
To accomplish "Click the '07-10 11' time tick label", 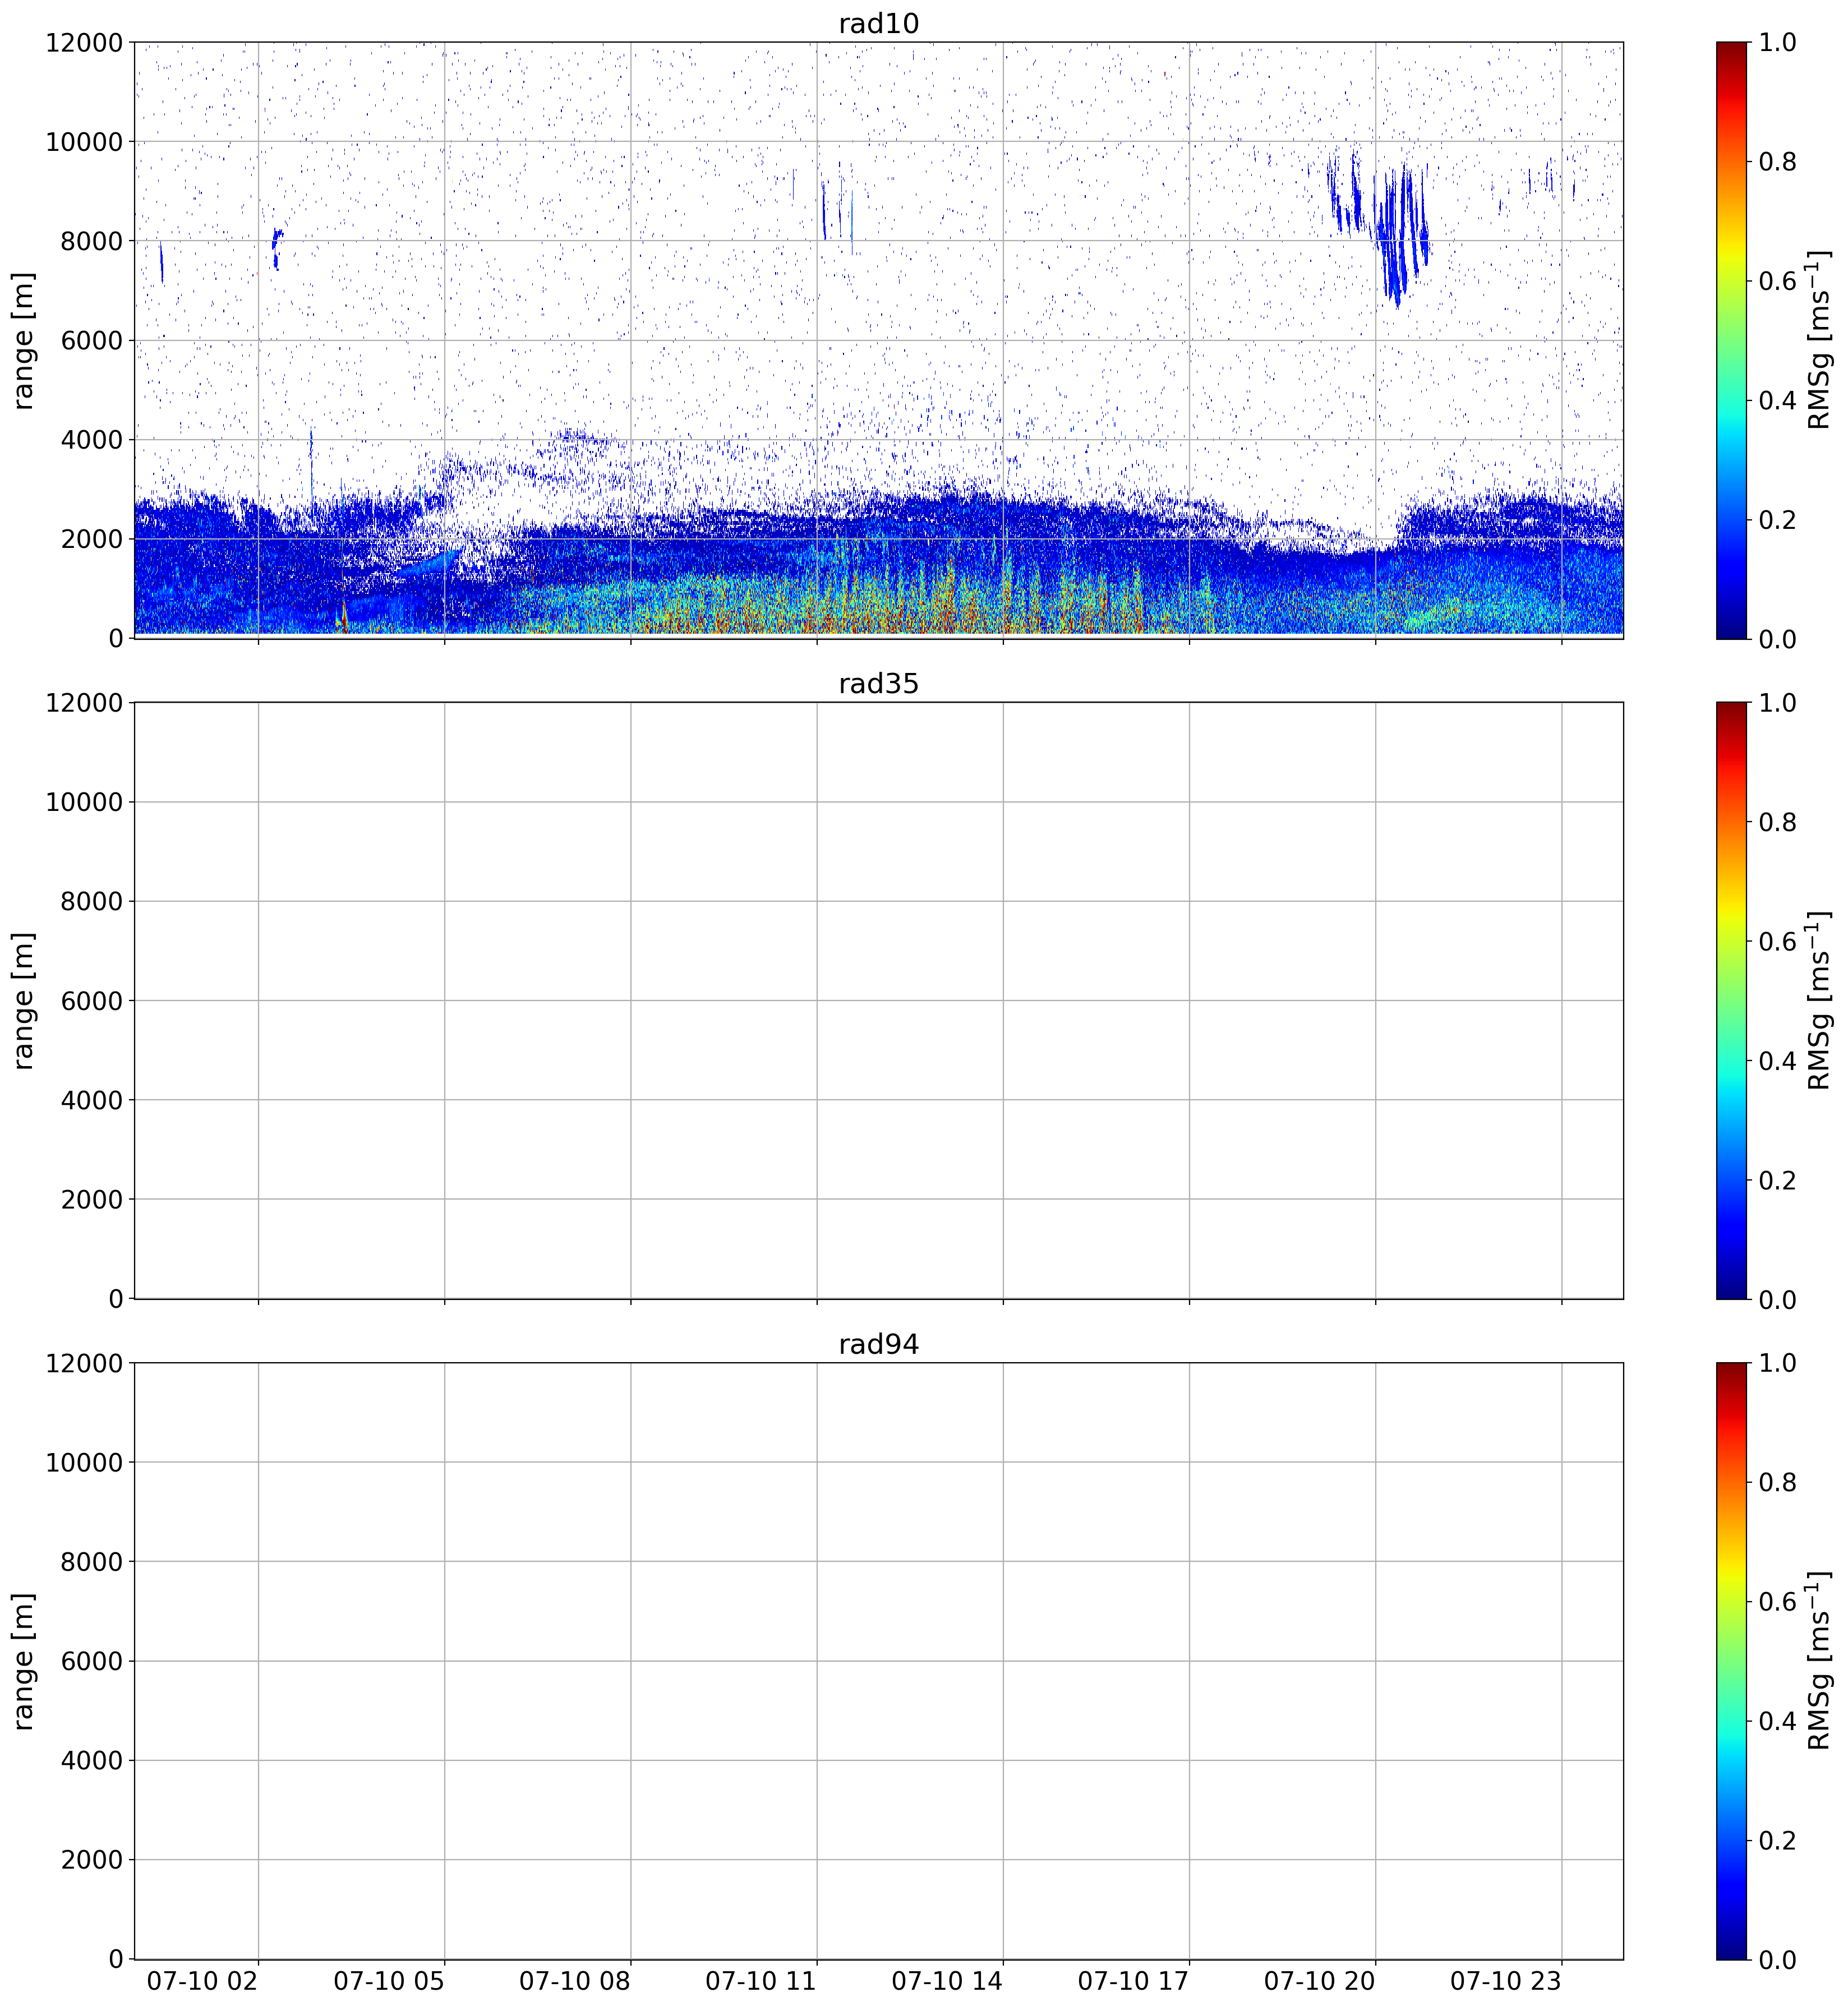I will point(761,1981).
